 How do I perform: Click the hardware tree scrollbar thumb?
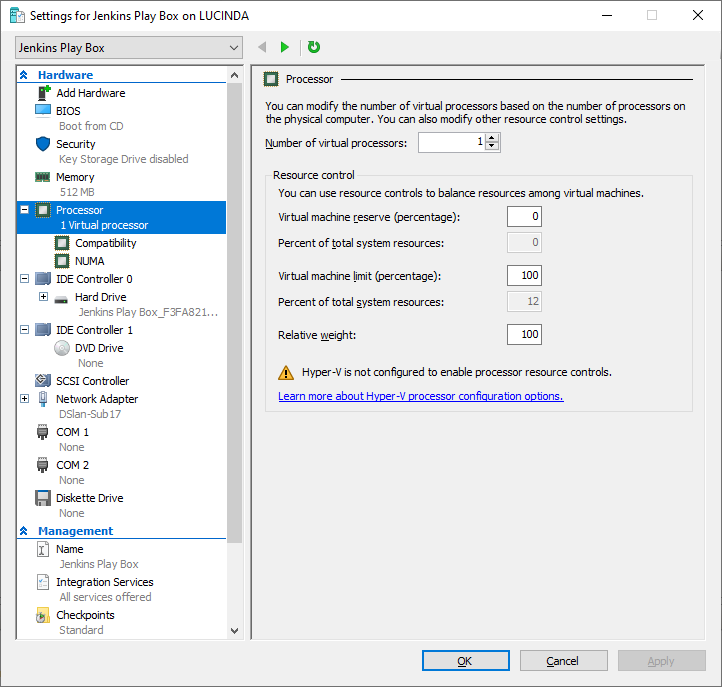click(234, 313)
